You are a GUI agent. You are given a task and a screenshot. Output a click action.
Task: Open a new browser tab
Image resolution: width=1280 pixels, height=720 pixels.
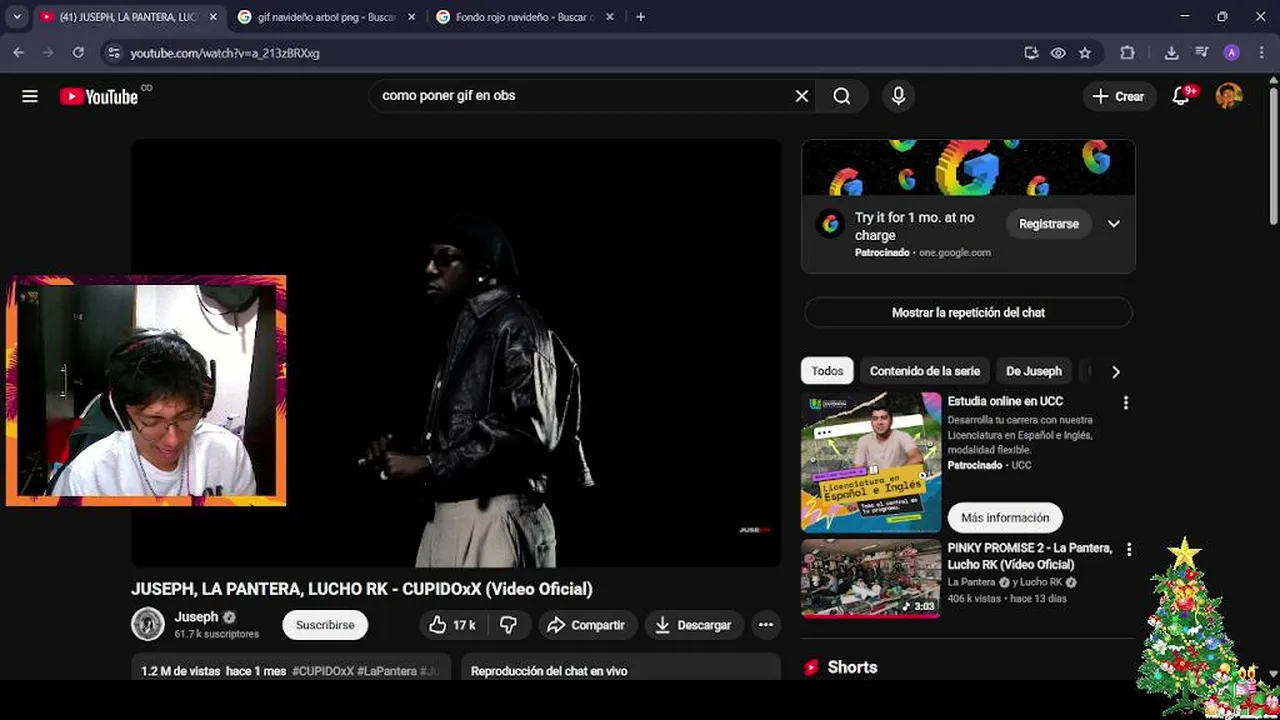point(640,17)
